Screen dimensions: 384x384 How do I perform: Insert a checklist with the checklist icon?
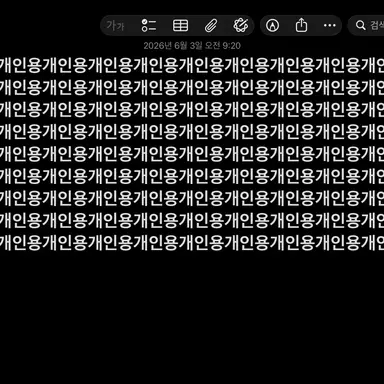tap(149, 25)
